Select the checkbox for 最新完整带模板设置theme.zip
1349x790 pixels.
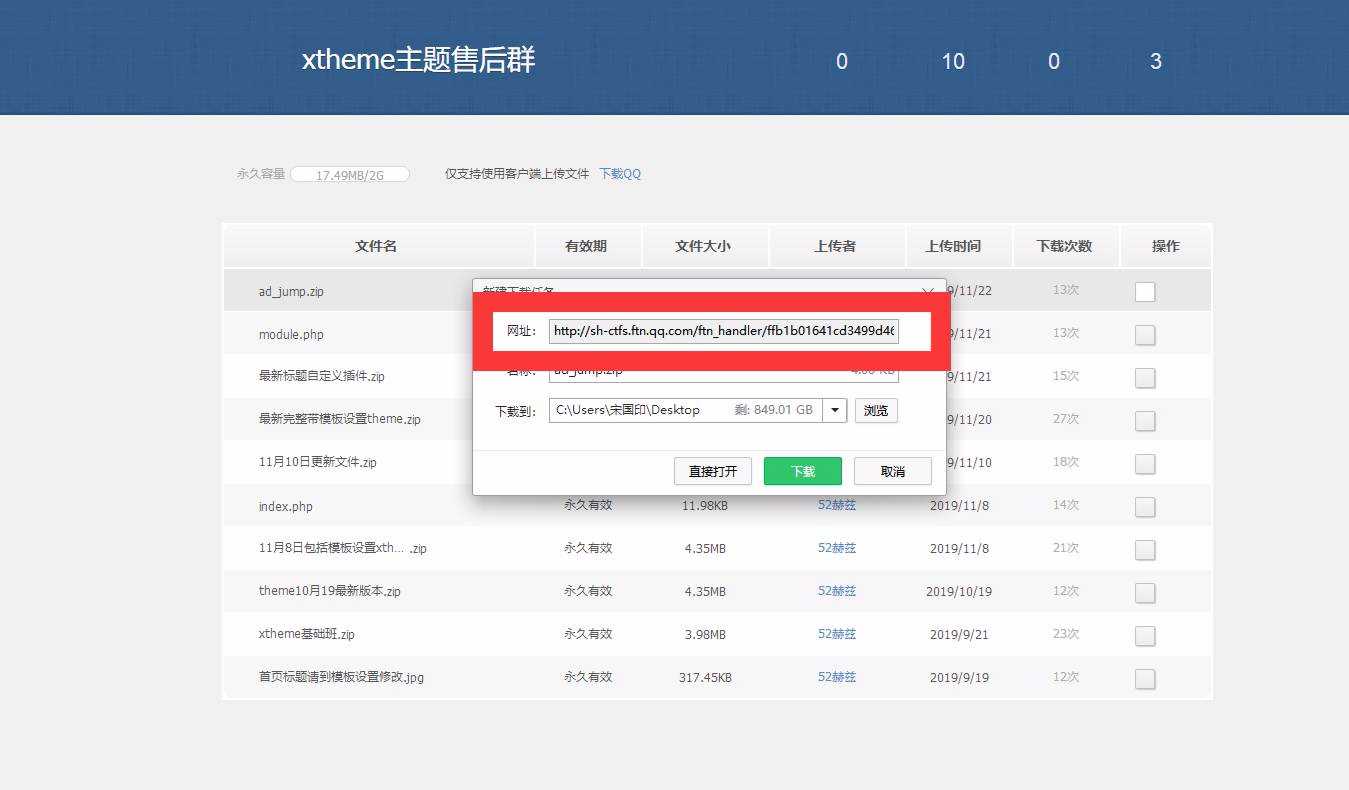coord(1145,421)
